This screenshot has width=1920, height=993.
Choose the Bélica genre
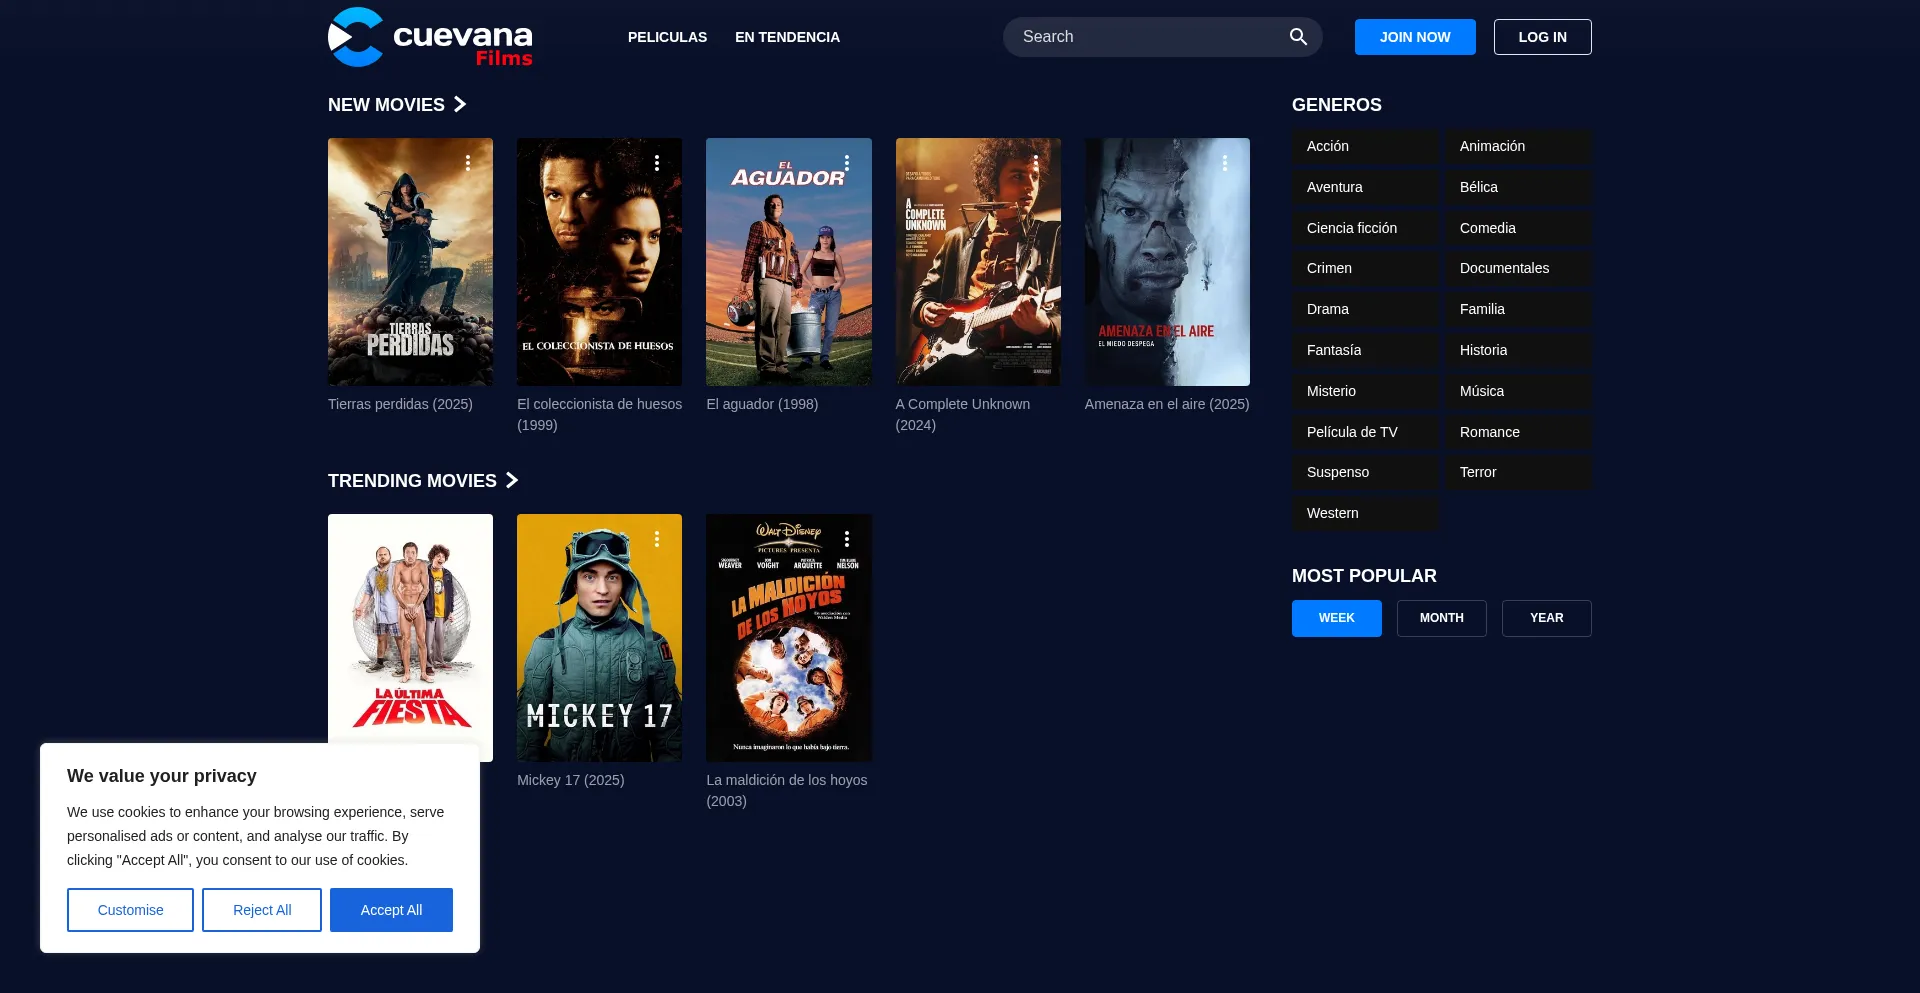pyautogui.click(x=1518, y=187)
